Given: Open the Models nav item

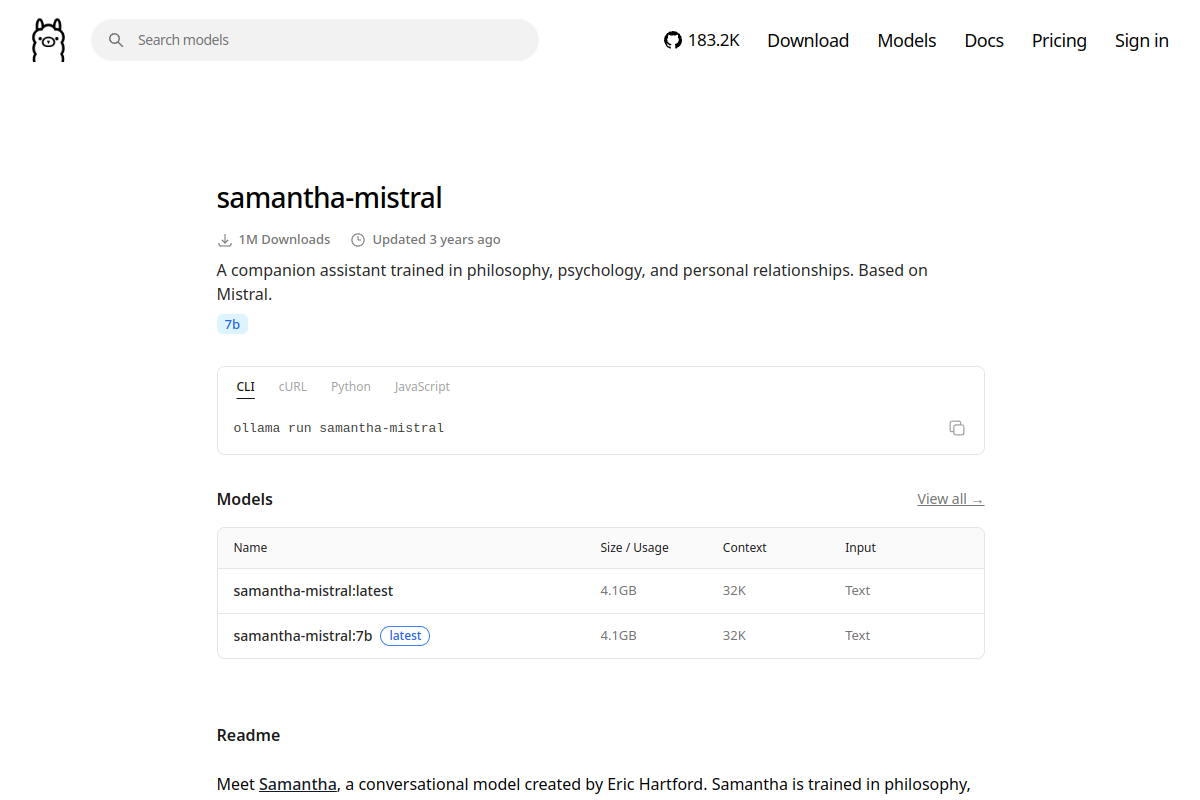Looking at the screenshot, I should 907,40.
